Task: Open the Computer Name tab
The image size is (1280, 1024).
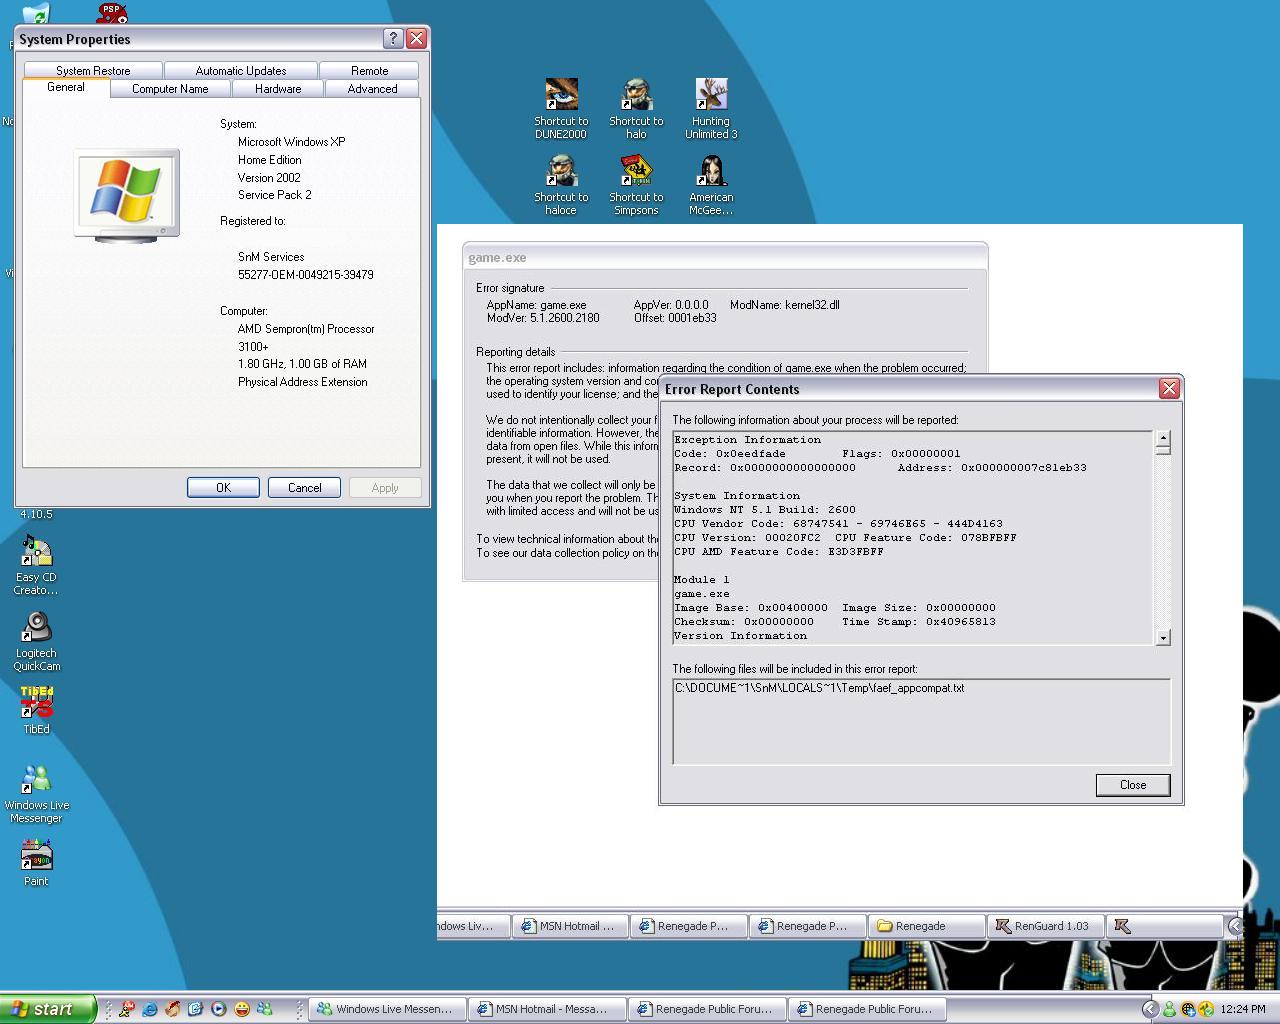Action: point(170,89)
